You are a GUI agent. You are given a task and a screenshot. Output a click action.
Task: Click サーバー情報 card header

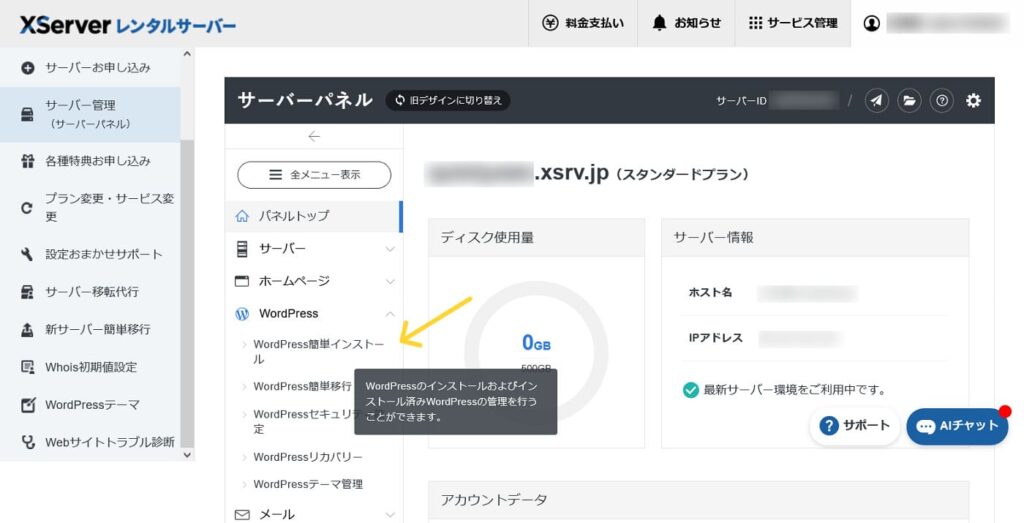[x=815, y=238]
